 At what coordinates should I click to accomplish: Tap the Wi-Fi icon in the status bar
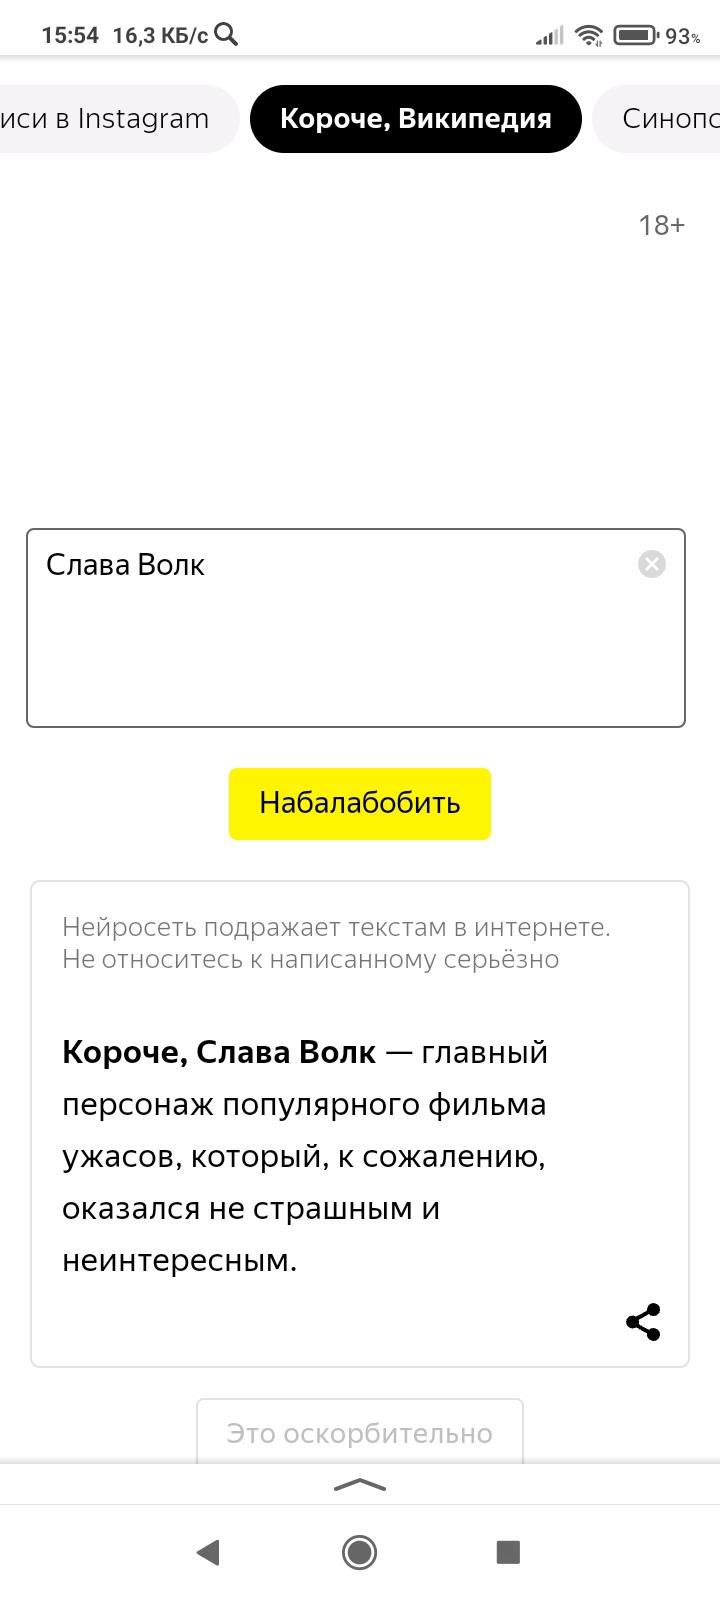(590, 36)
